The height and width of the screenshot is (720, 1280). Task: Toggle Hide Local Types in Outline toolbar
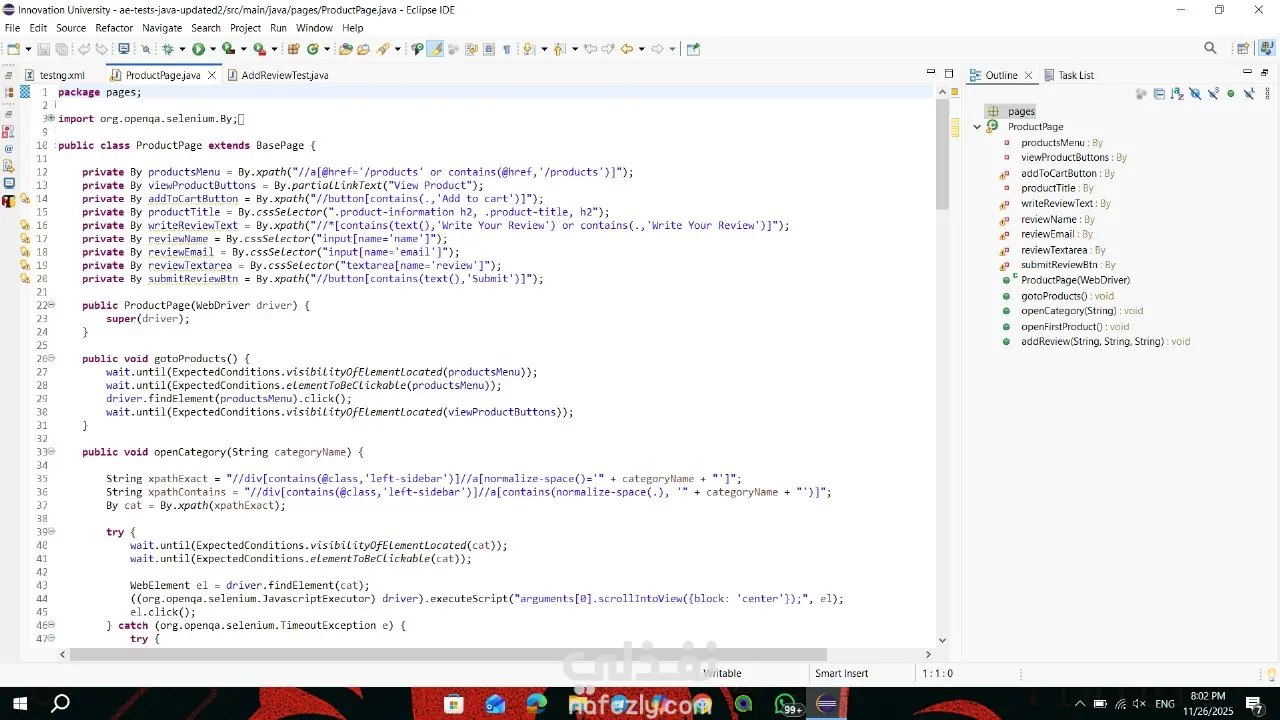(x=1249, y=94)
